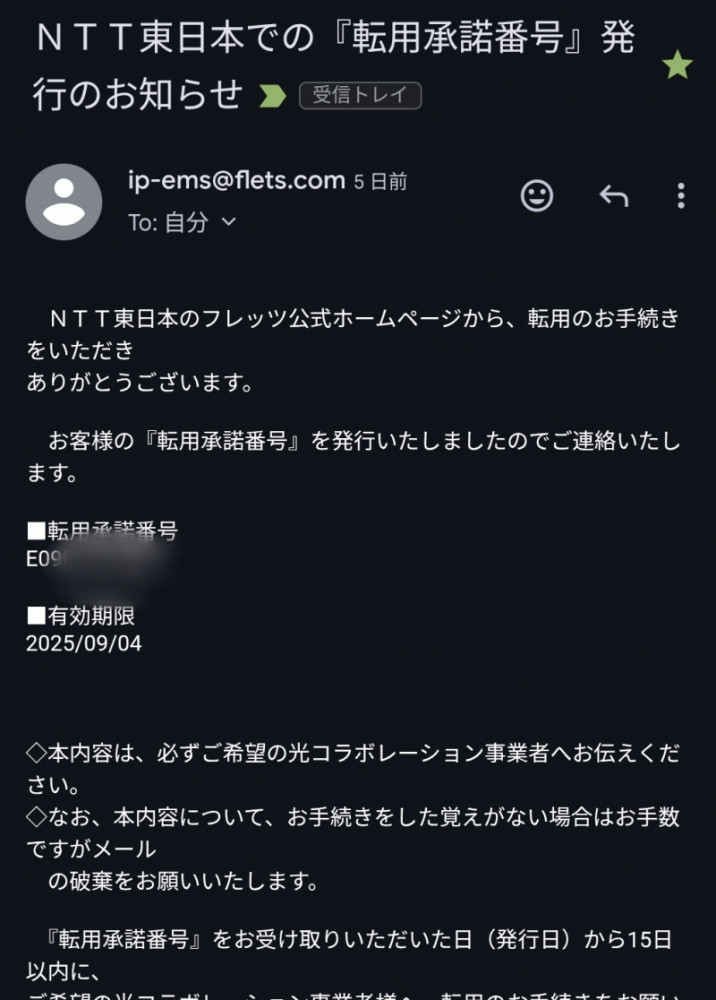
Task: Click sender address ip-ems@flets.com
Action: pyautogui.click(x=236, y=181)
